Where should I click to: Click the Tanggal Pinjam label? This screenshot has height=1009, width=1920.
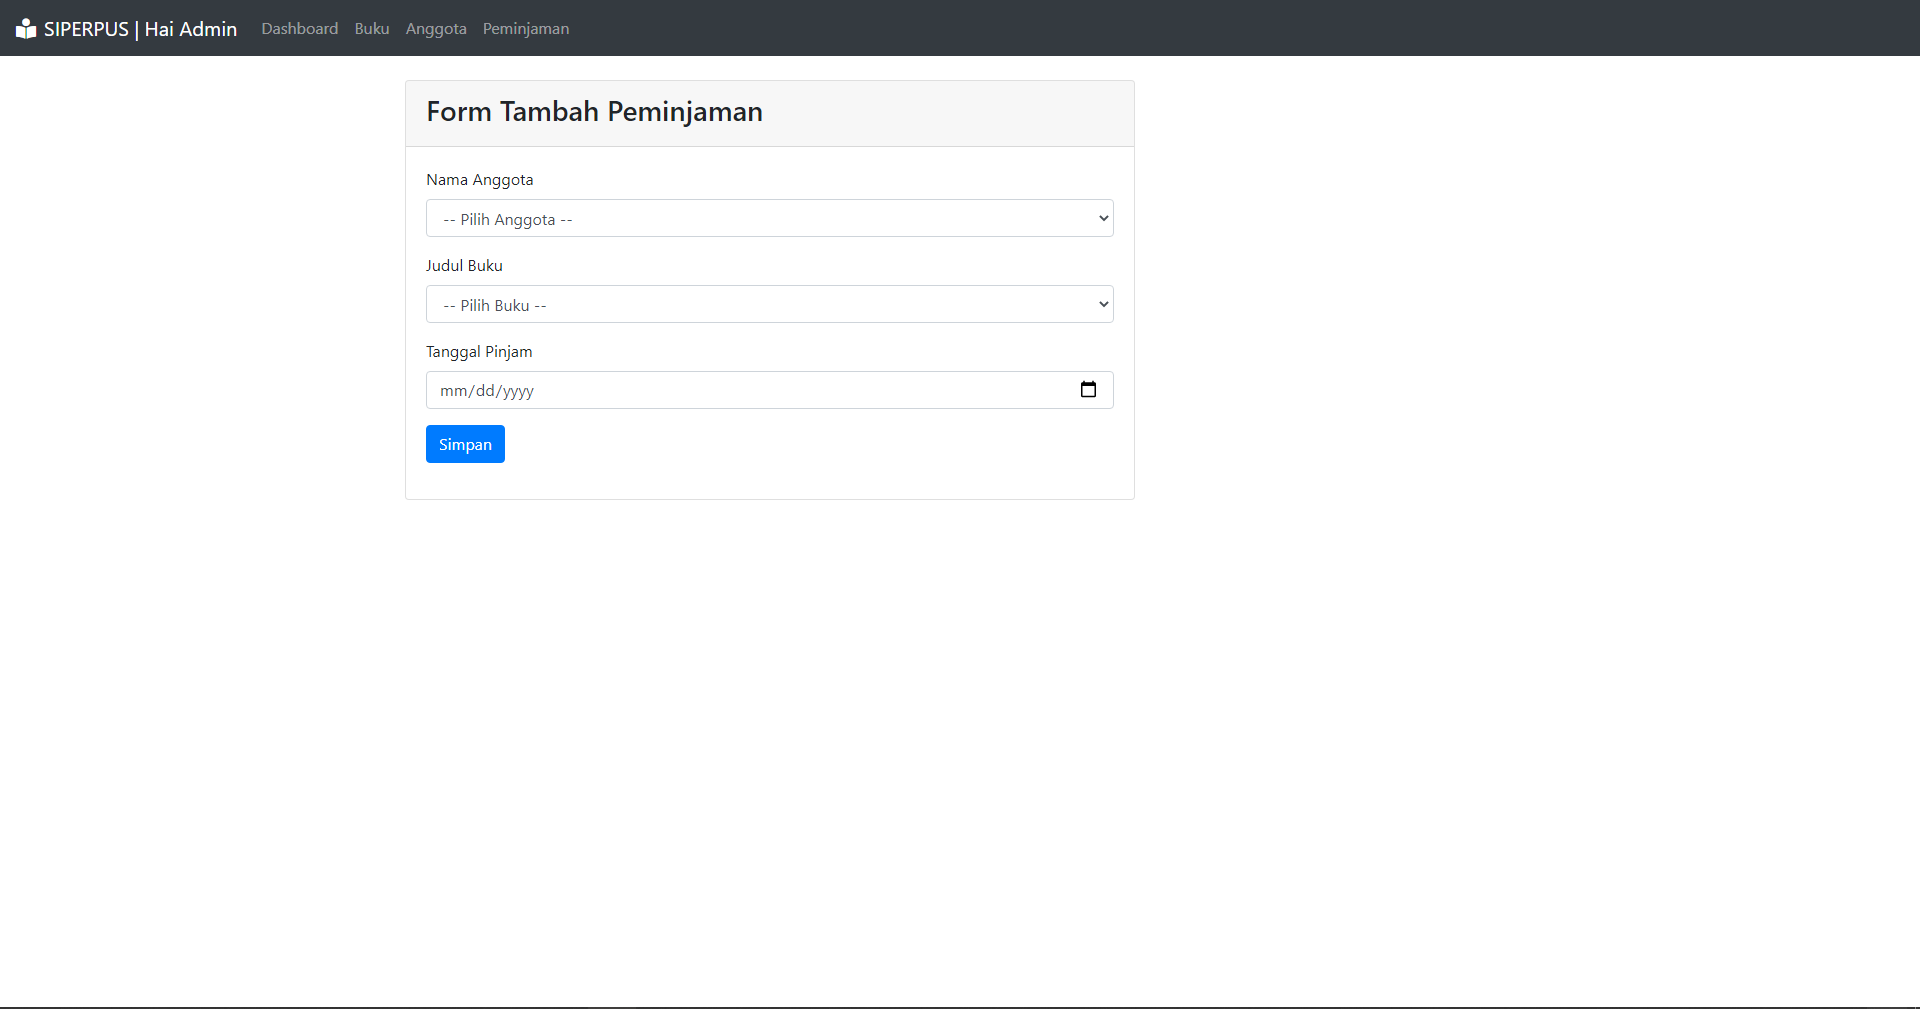pos(478,351)
